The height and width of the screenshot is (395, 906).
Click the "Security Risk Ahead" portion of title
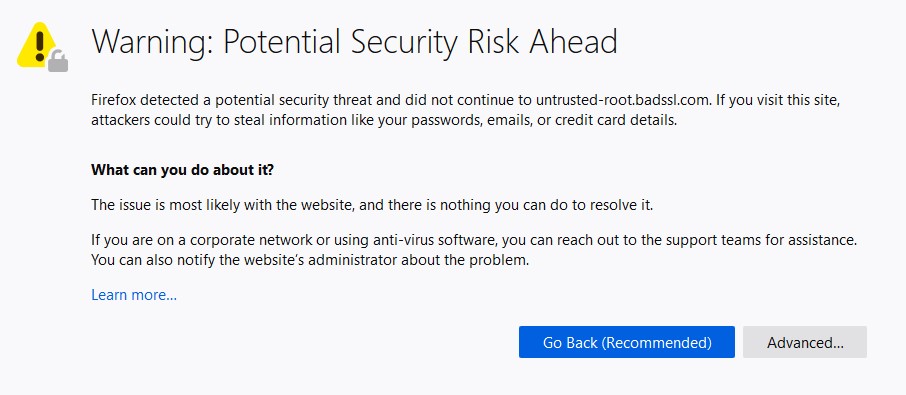(483, 42)
